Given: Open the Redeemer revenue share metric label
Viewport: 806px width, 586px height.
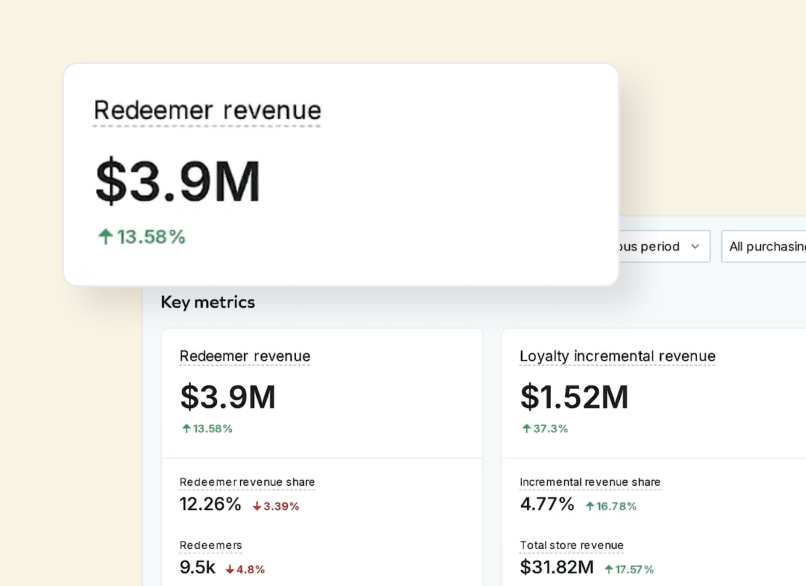Looking at the screenshot, I should pos(247,482).
